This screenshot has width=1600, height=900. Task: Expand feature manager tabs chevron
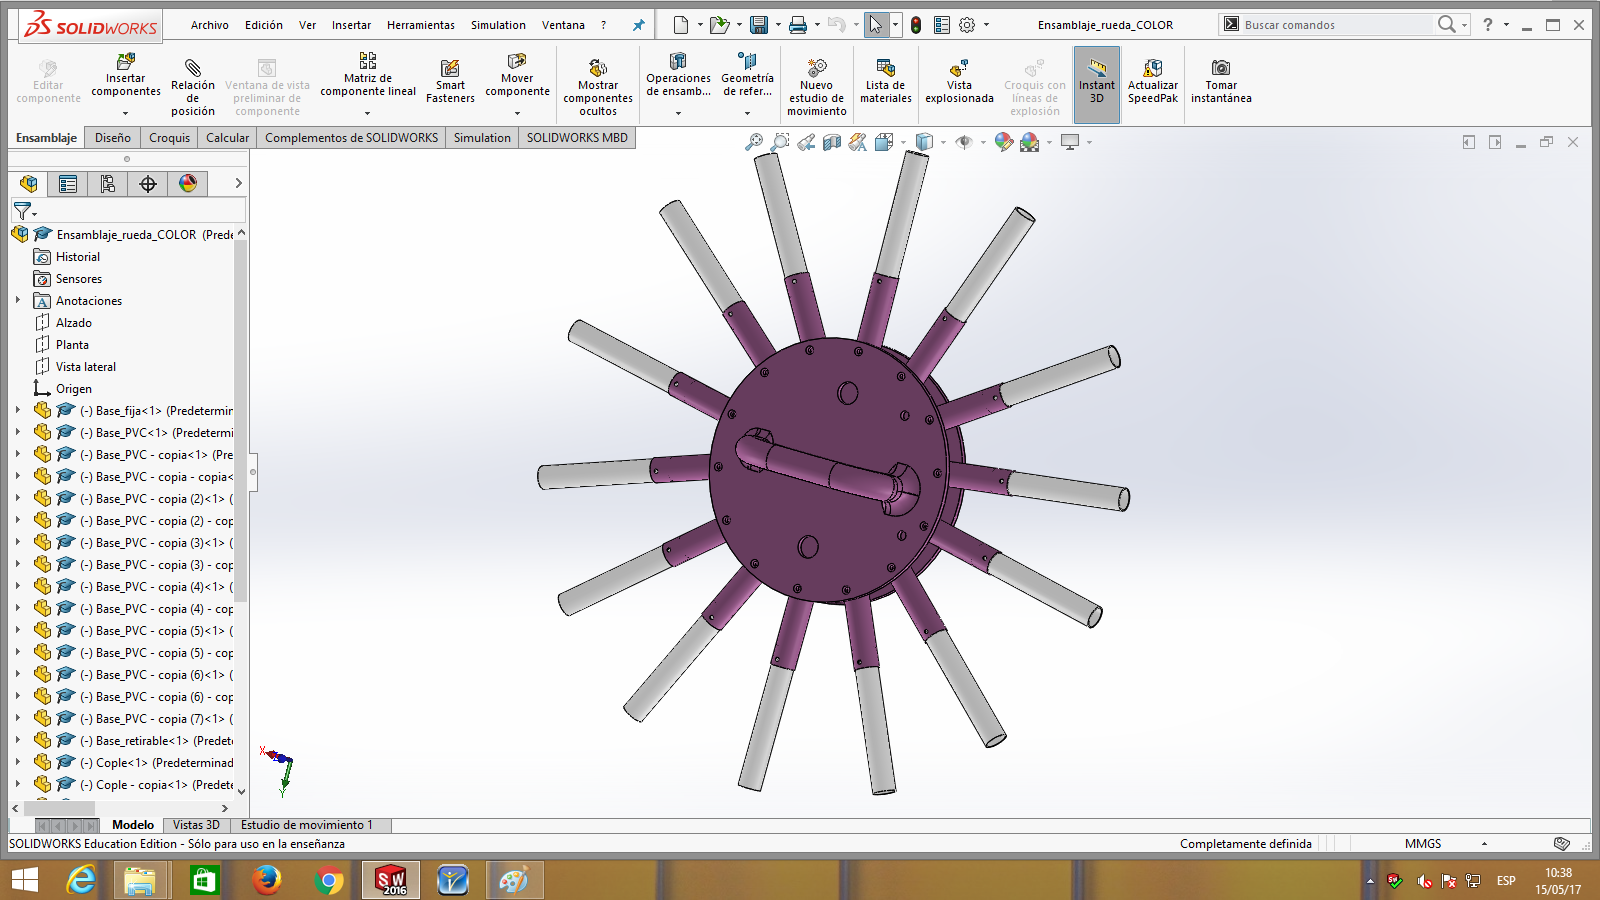pos(238,183)
